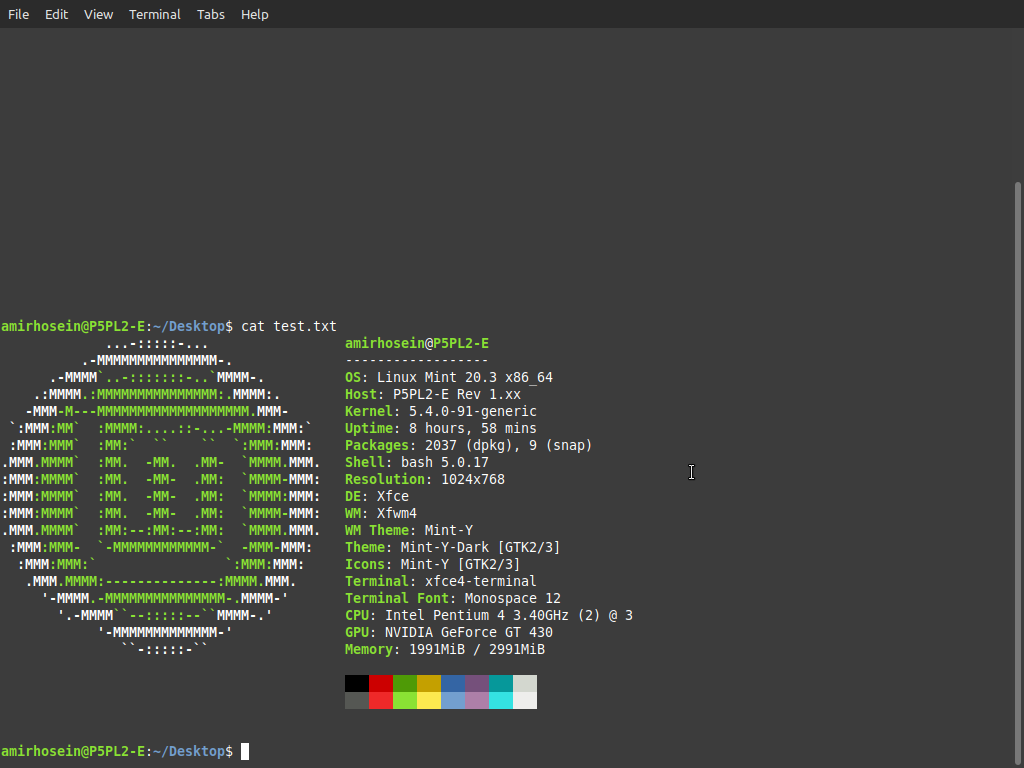Click the 'Shell: bash 5.0.17' line
The width and height of the screenshot is (1024, 768).
coord(417,462)
